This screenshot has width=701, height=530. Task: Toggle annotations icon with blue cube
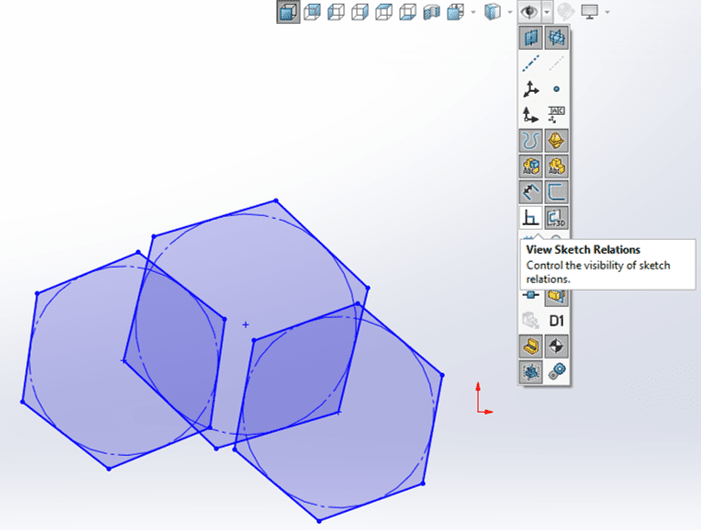[531, 166]
